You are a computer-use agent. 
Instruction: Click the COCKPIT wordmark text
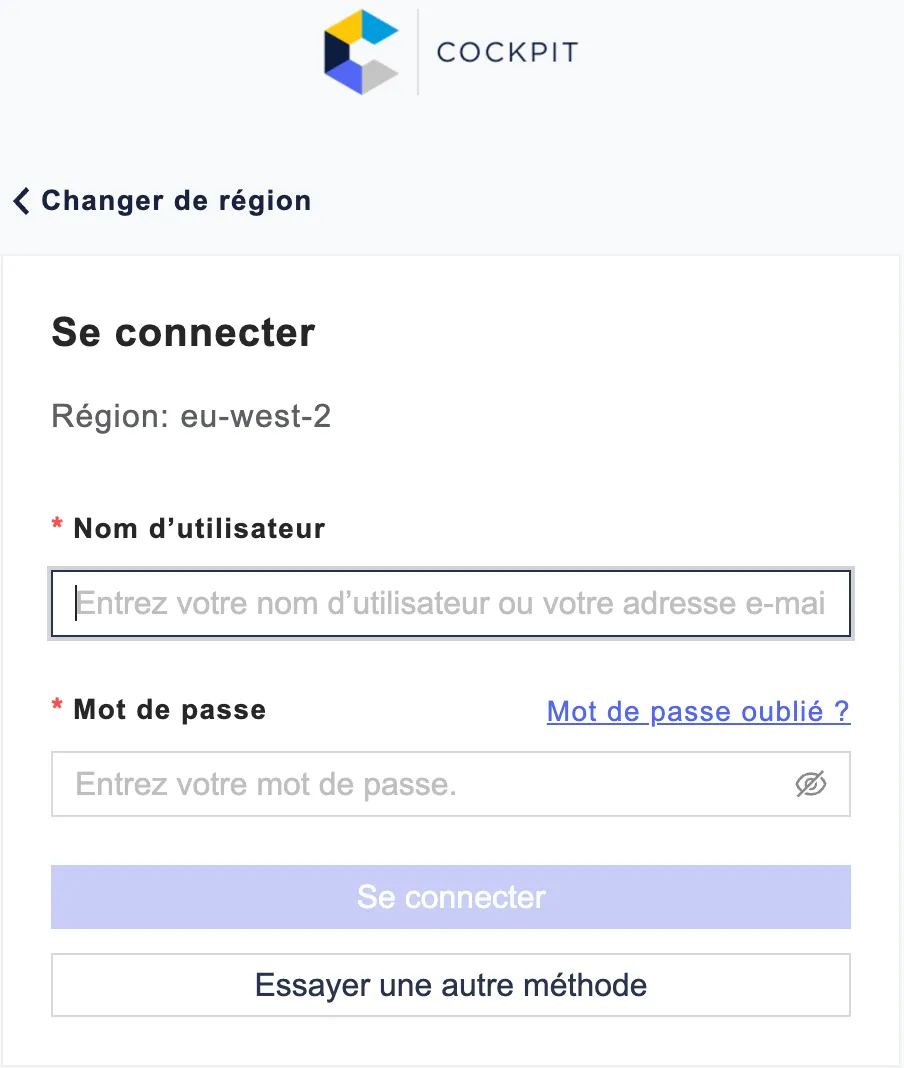point(507,52)
